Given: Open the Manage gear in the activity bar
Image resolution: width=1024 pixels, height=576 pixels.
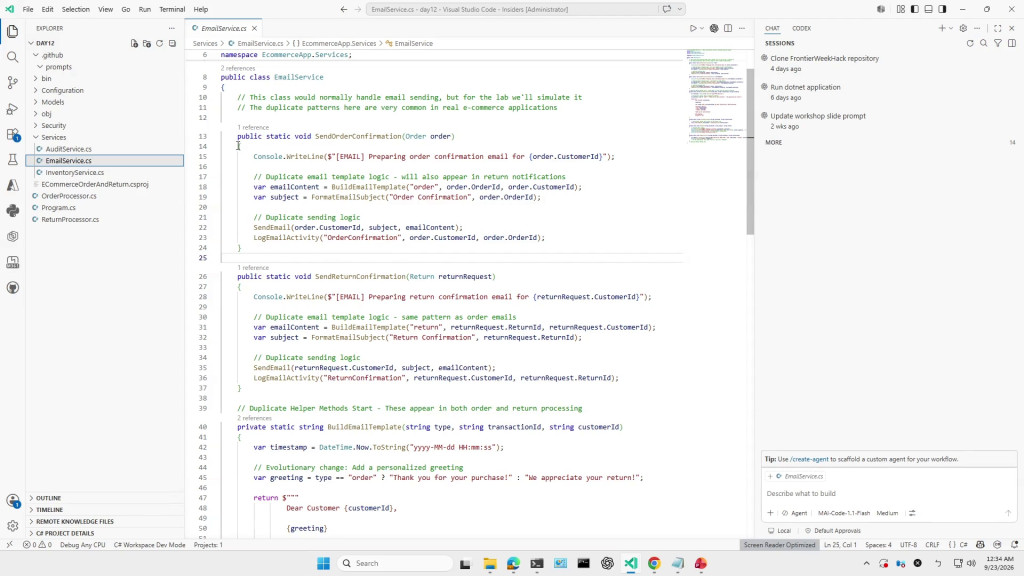Looking at the screenshot, I should [12, 526].
